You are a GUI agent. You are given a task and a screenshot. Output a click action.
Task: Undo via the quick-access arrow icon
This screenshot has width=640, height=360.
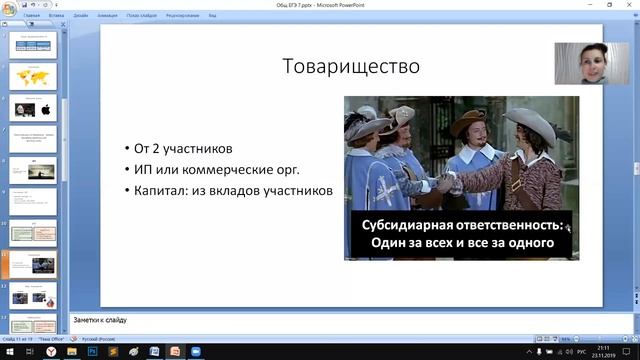[33, 5]
